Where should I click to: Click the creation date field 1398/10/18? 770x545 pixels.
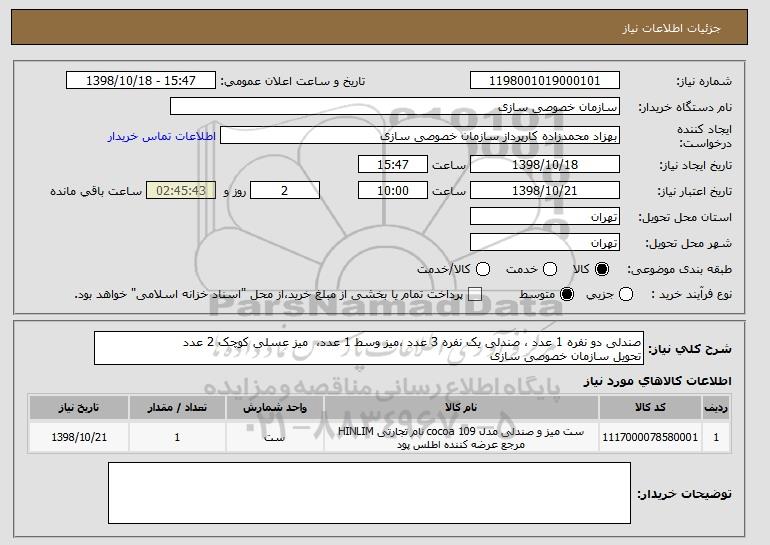545,164
